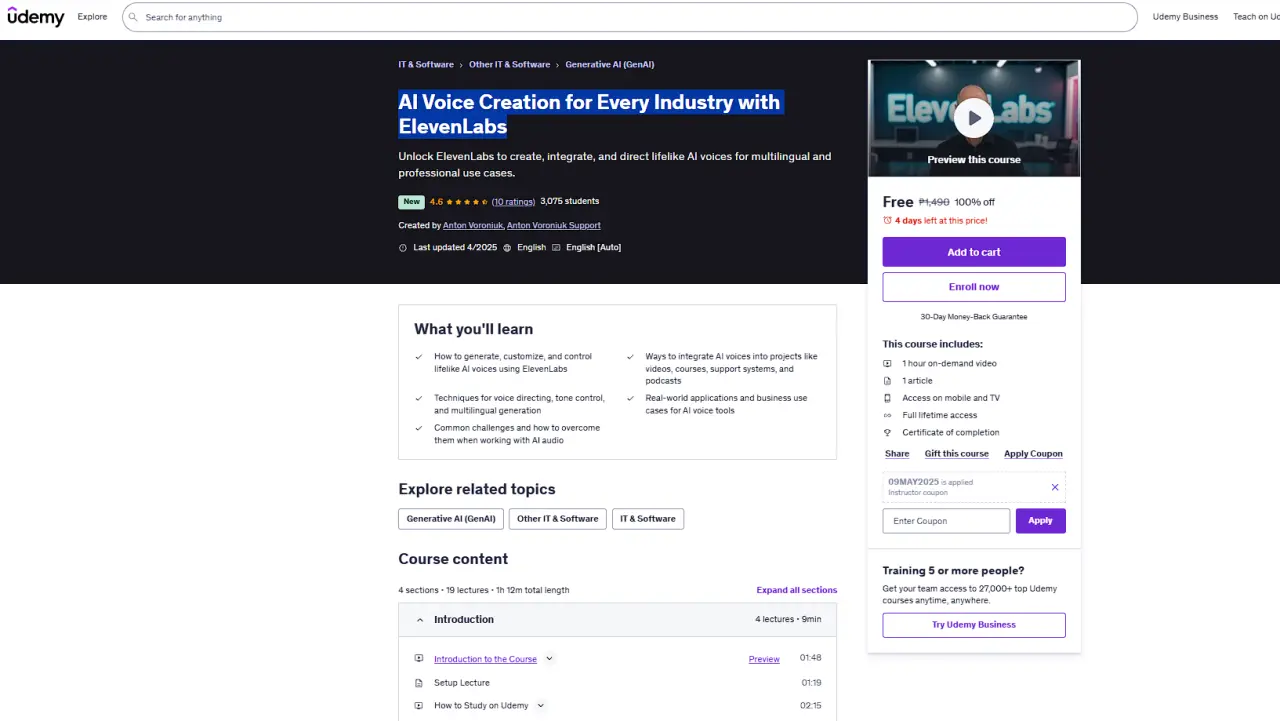Select IT & Software related topic chip
The width and height of the screenshot is (1280, 721).
(648, 519)
